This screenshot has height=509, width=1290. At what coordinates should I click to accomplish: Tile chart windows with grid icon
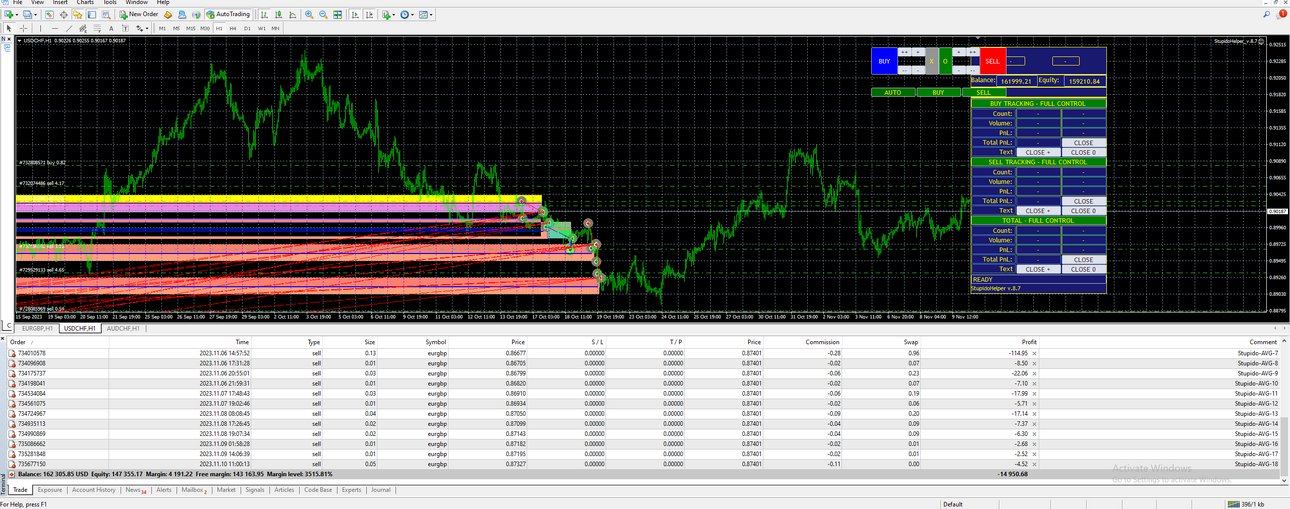[x=337, y=14]
